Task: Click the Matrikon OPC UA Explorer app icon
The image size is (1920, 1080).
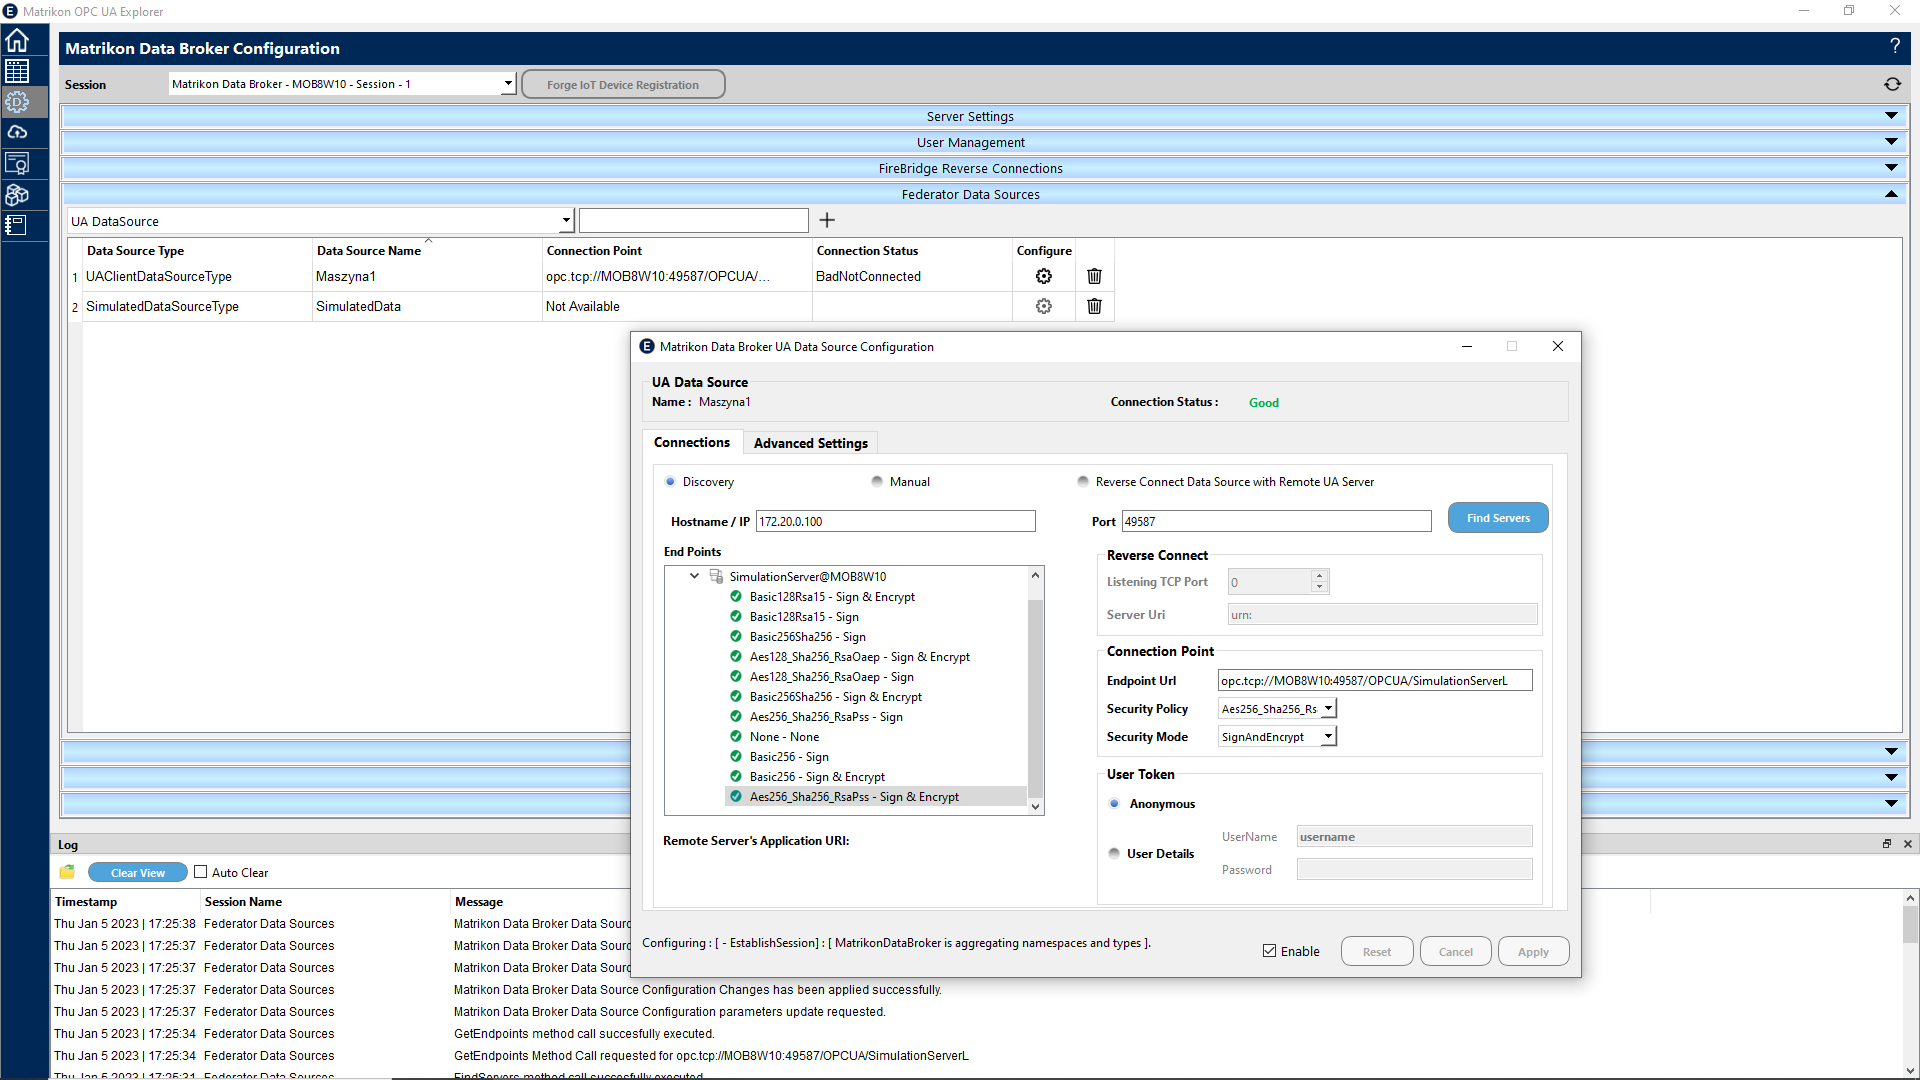Action: pos(10,11)
